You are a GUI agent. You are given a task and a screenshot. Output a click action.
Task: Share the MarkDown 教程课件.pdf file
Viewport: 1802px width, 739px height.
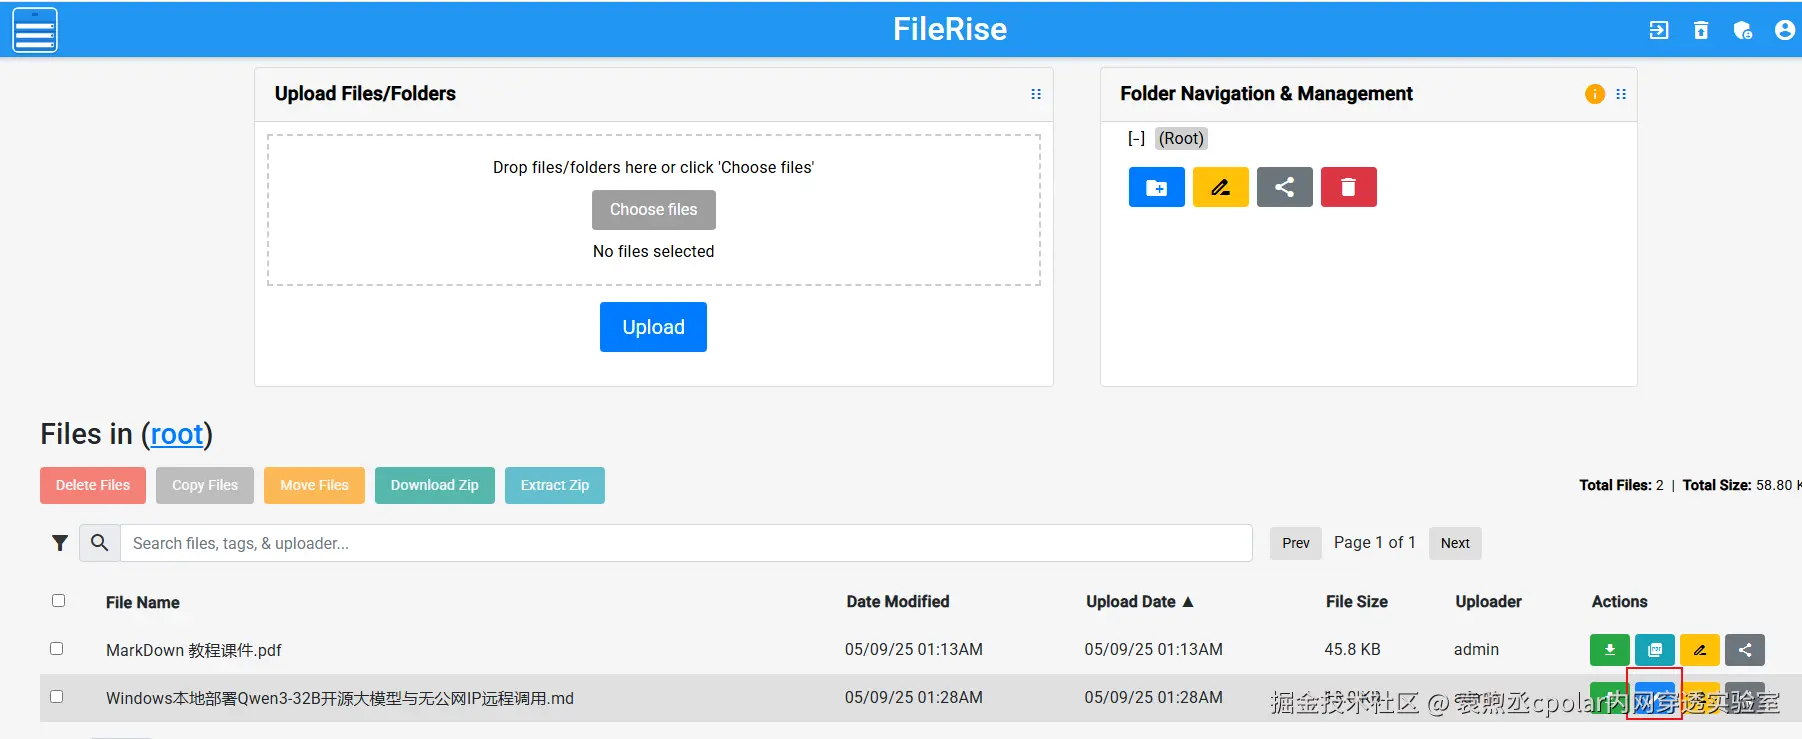(1745, 650)
